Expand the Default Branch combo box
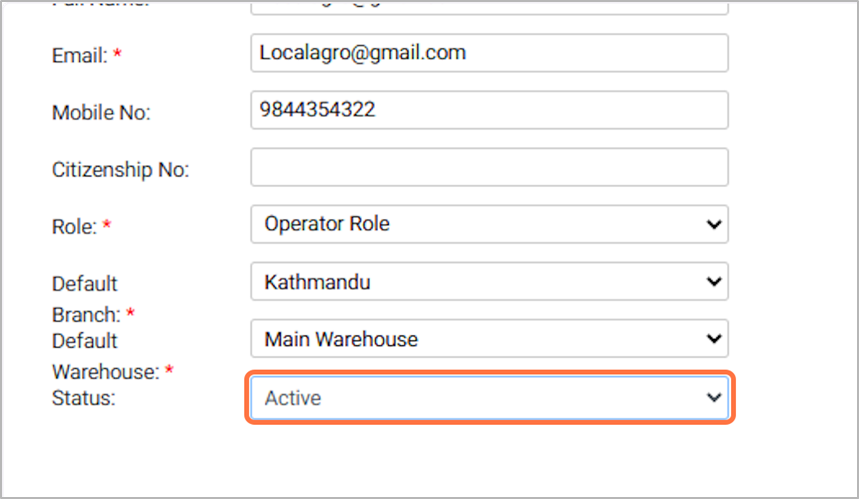The image size is (859, 499). click(x=480, y=282)
